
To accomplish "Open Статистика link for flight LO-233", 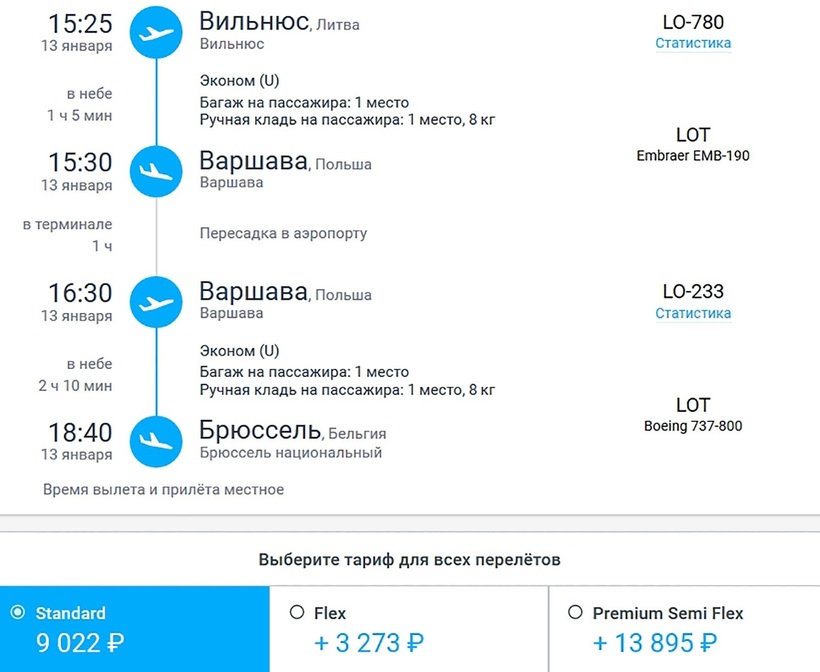I will [693, 313].
